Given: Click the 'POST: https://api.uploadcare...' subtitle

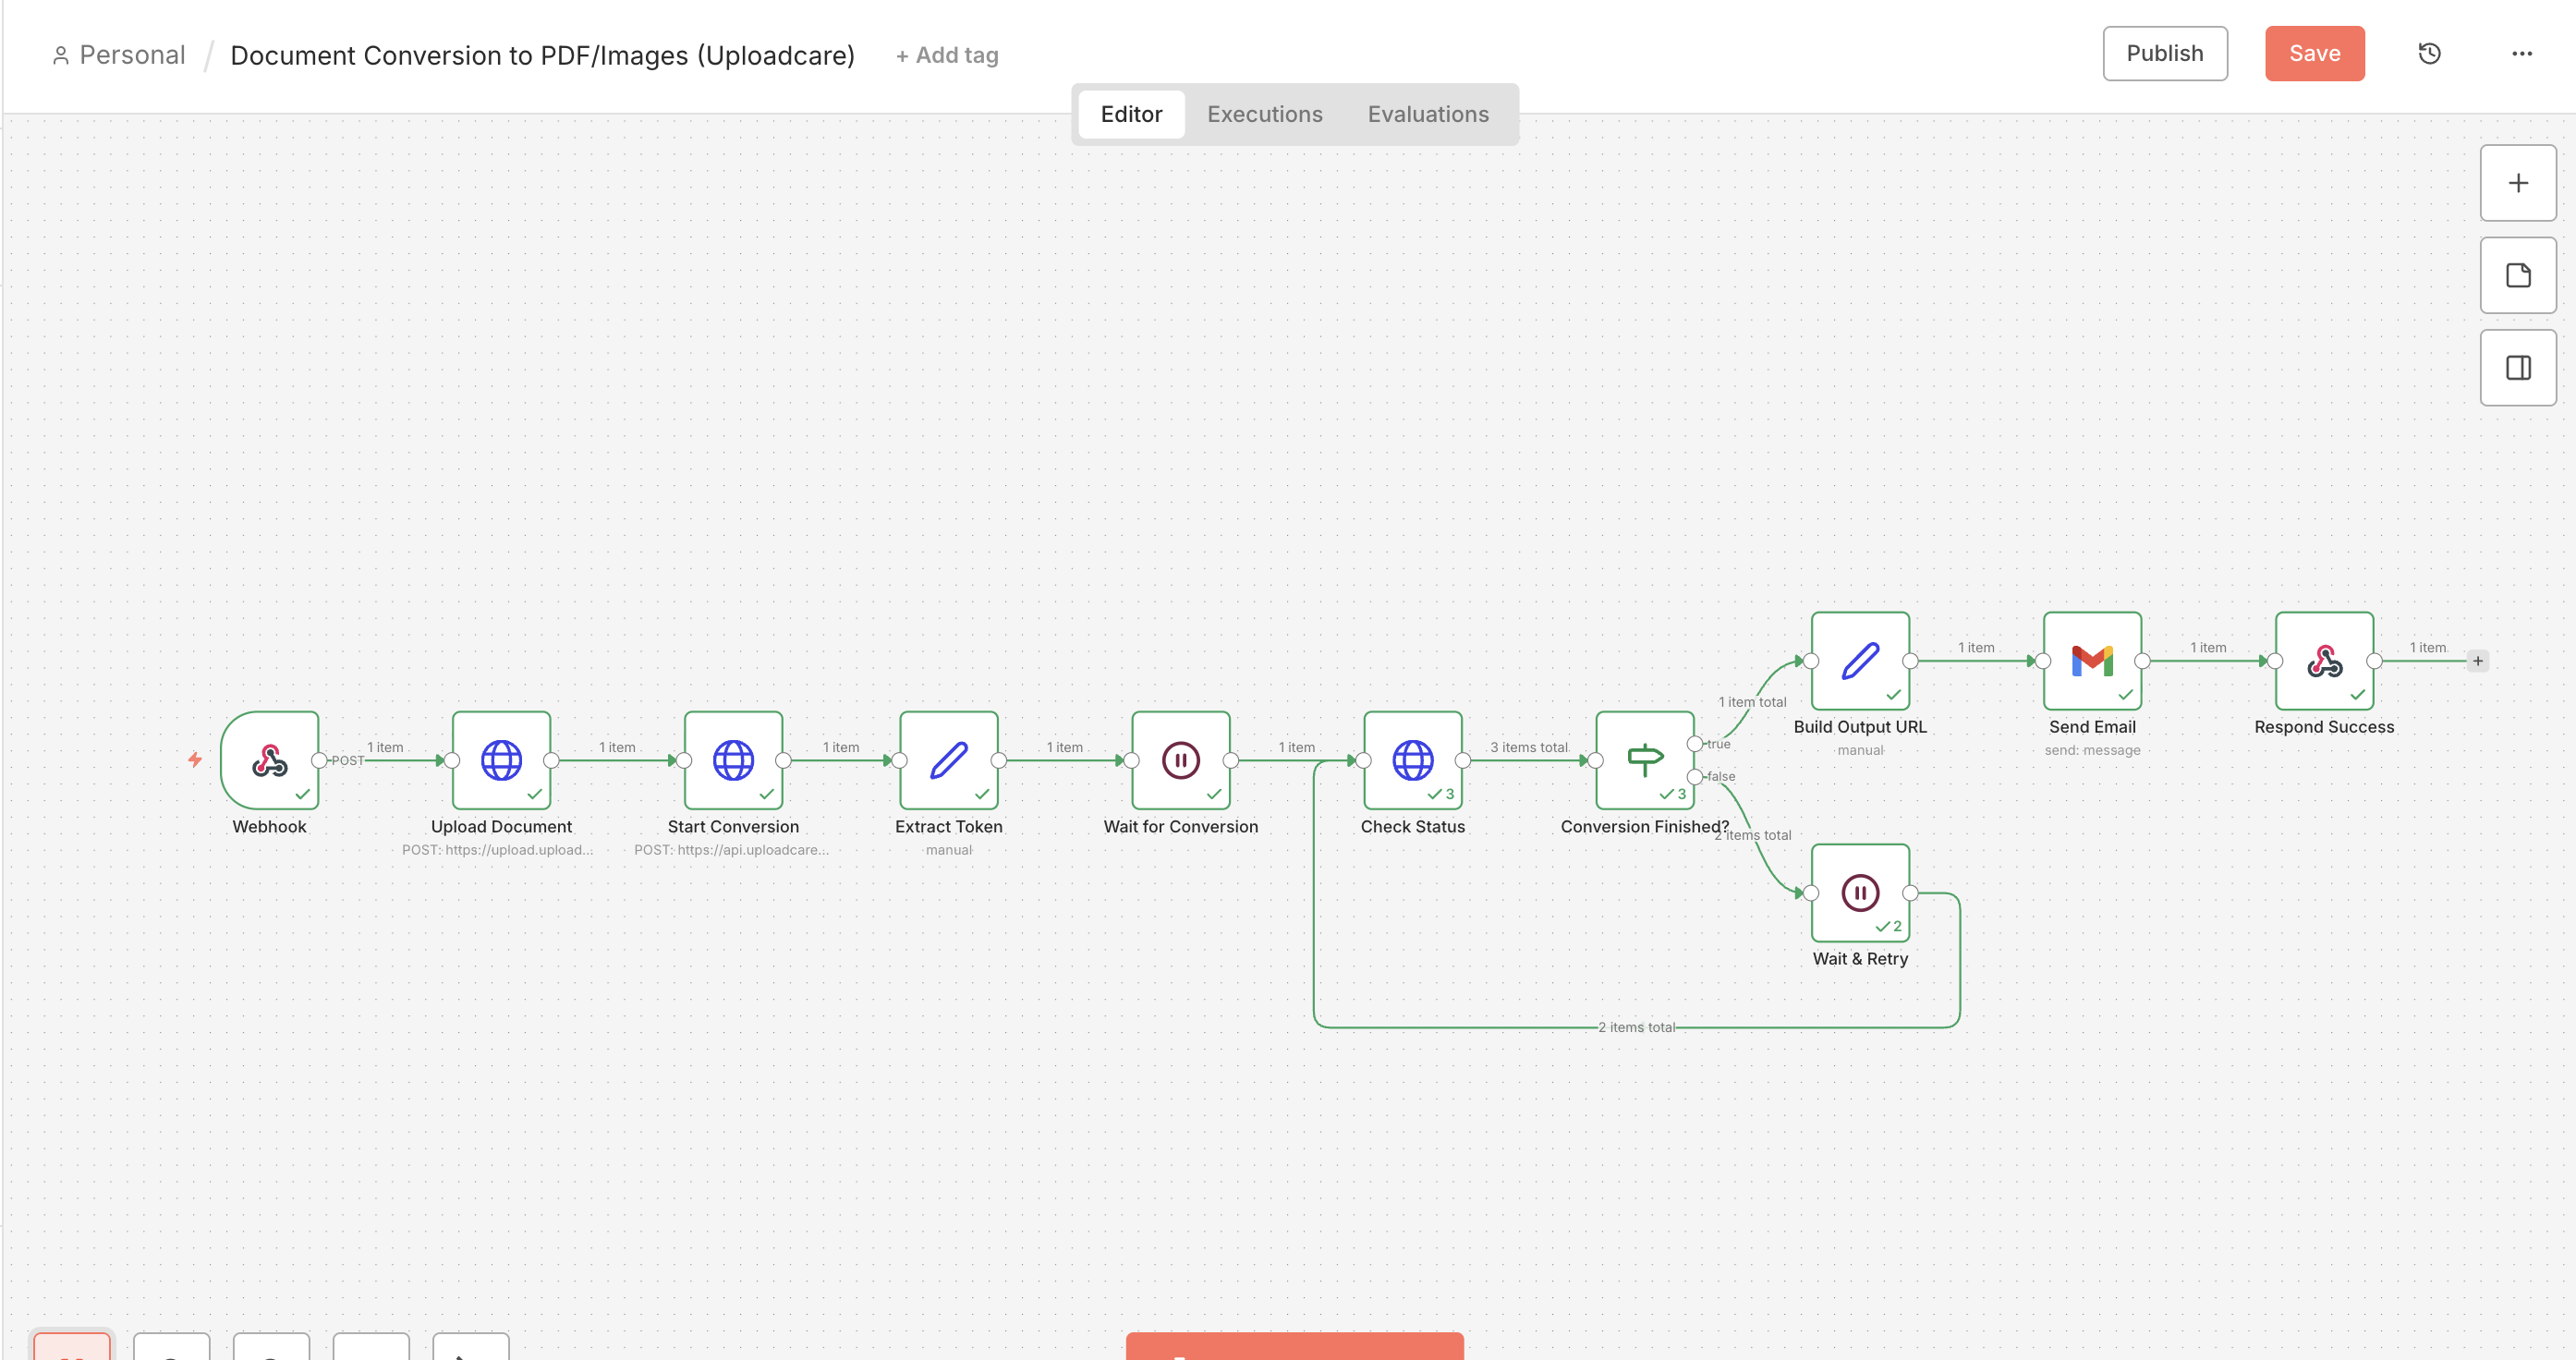Looking at the screenshot, I should coord(731,850).
